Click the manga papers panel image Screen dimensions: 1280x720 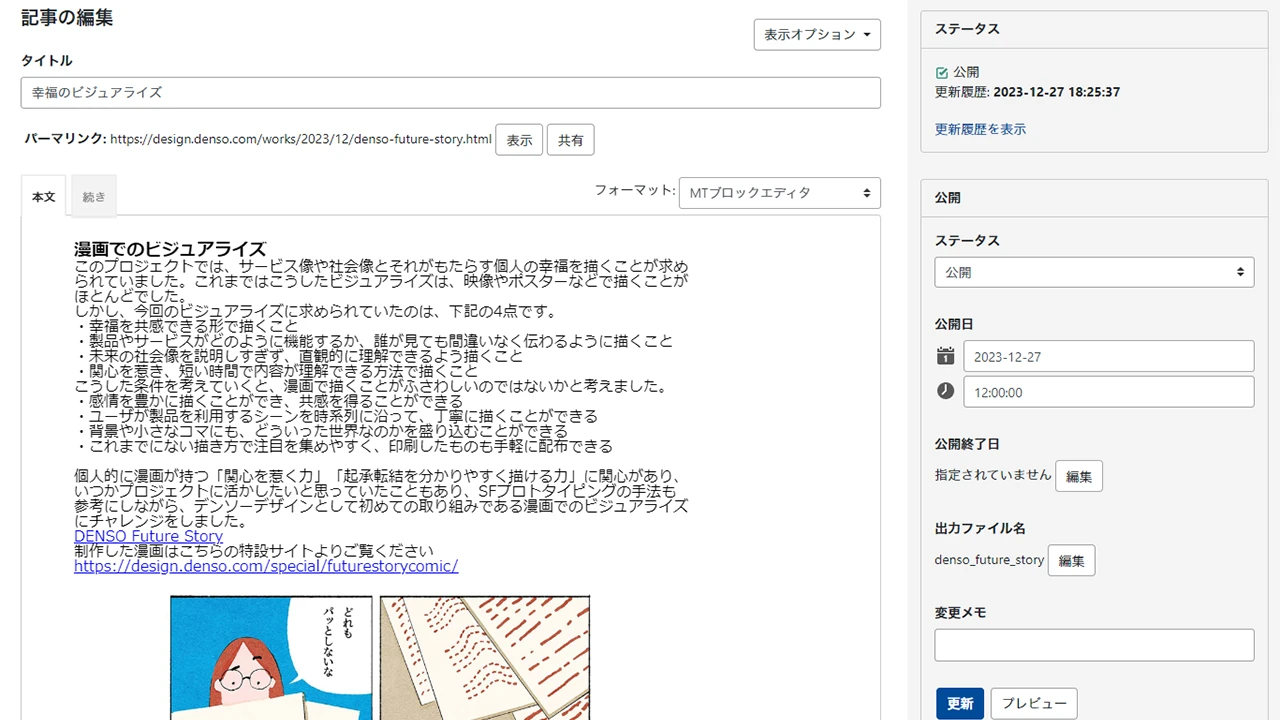(x=485, y=657)
